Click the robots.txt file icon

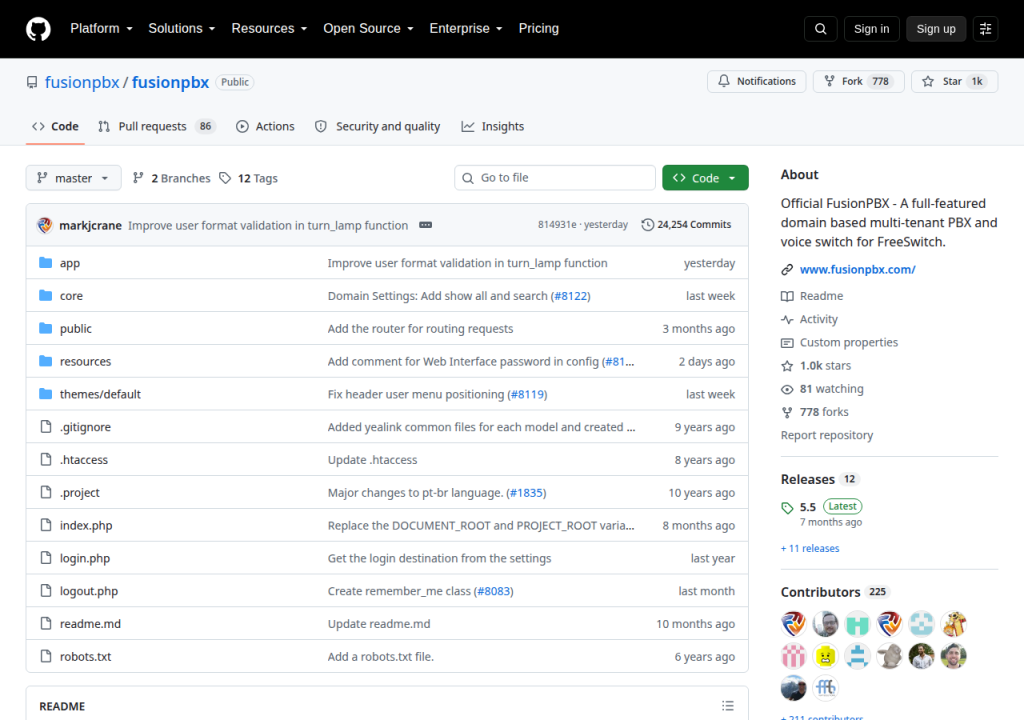[x=46, y=656]
